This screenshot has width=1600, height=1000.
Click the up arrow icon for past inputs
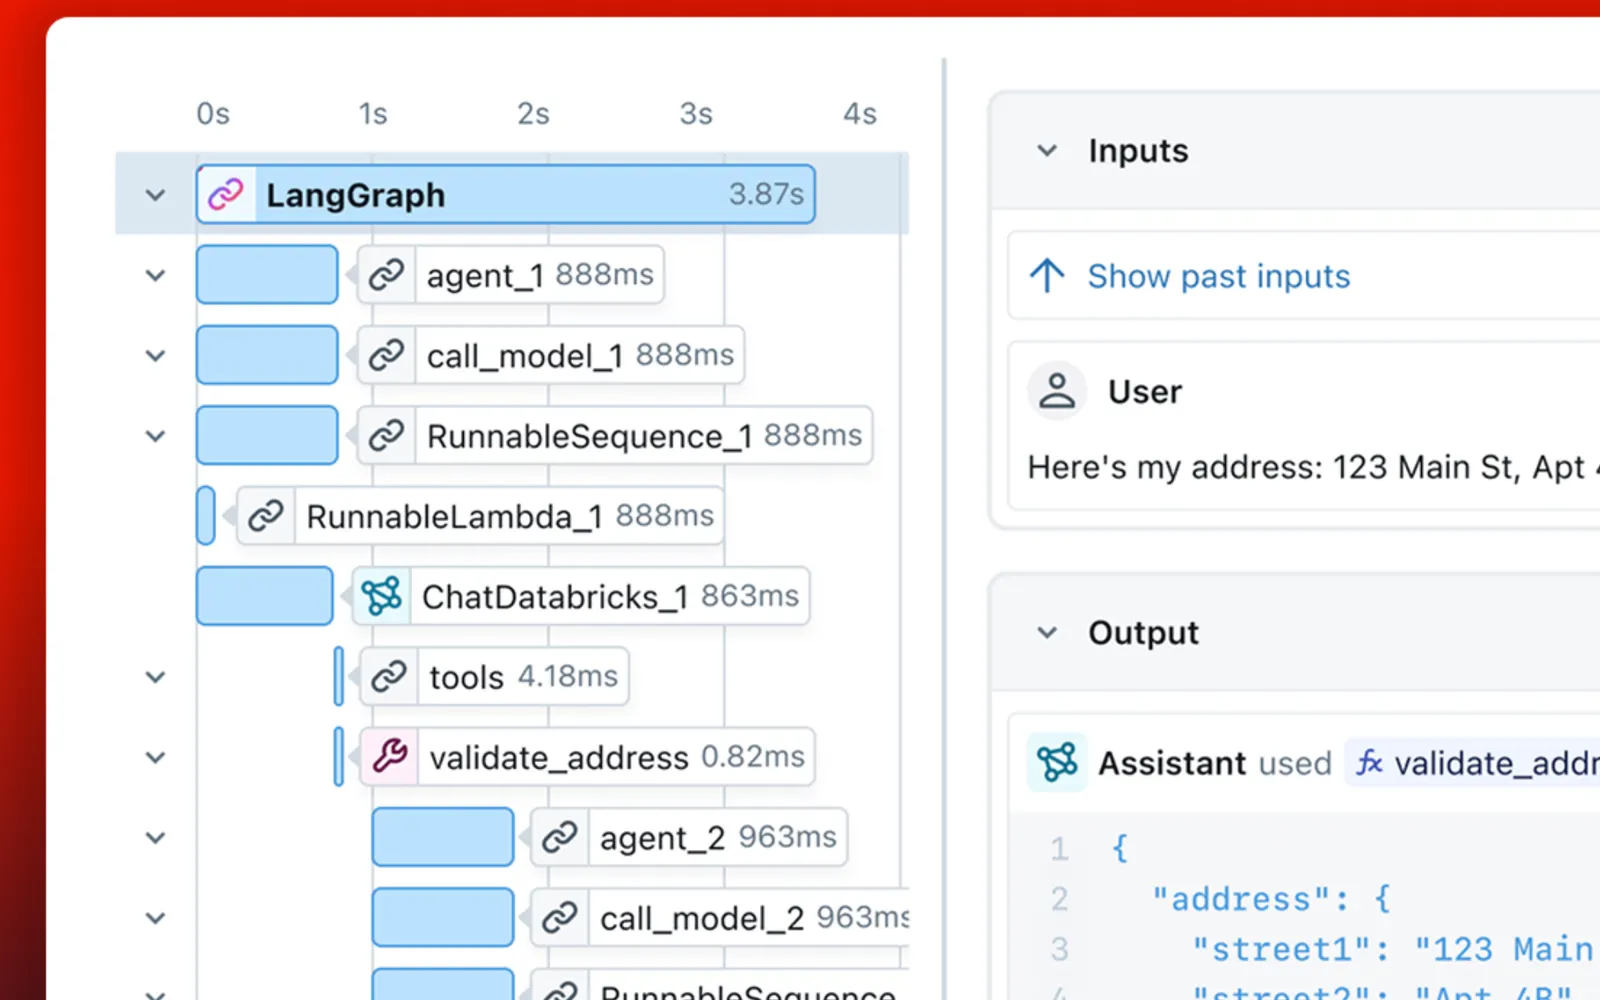coord(1047,275)
